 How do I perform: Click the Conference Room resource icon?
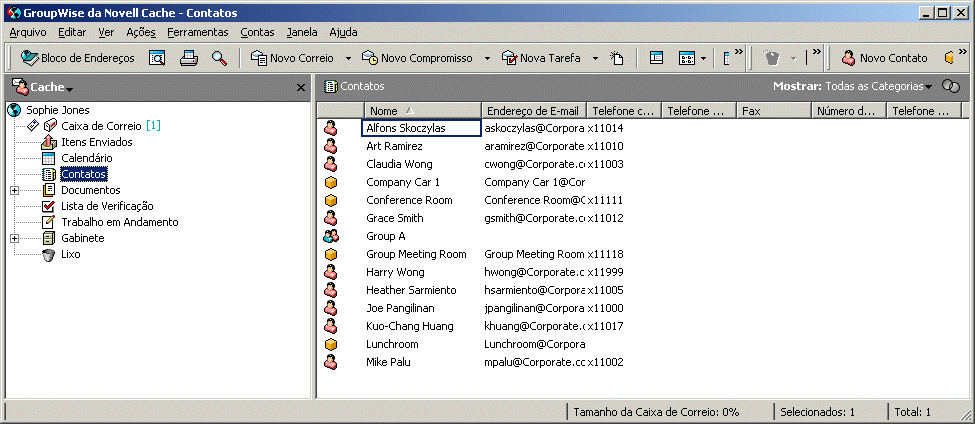331,200
